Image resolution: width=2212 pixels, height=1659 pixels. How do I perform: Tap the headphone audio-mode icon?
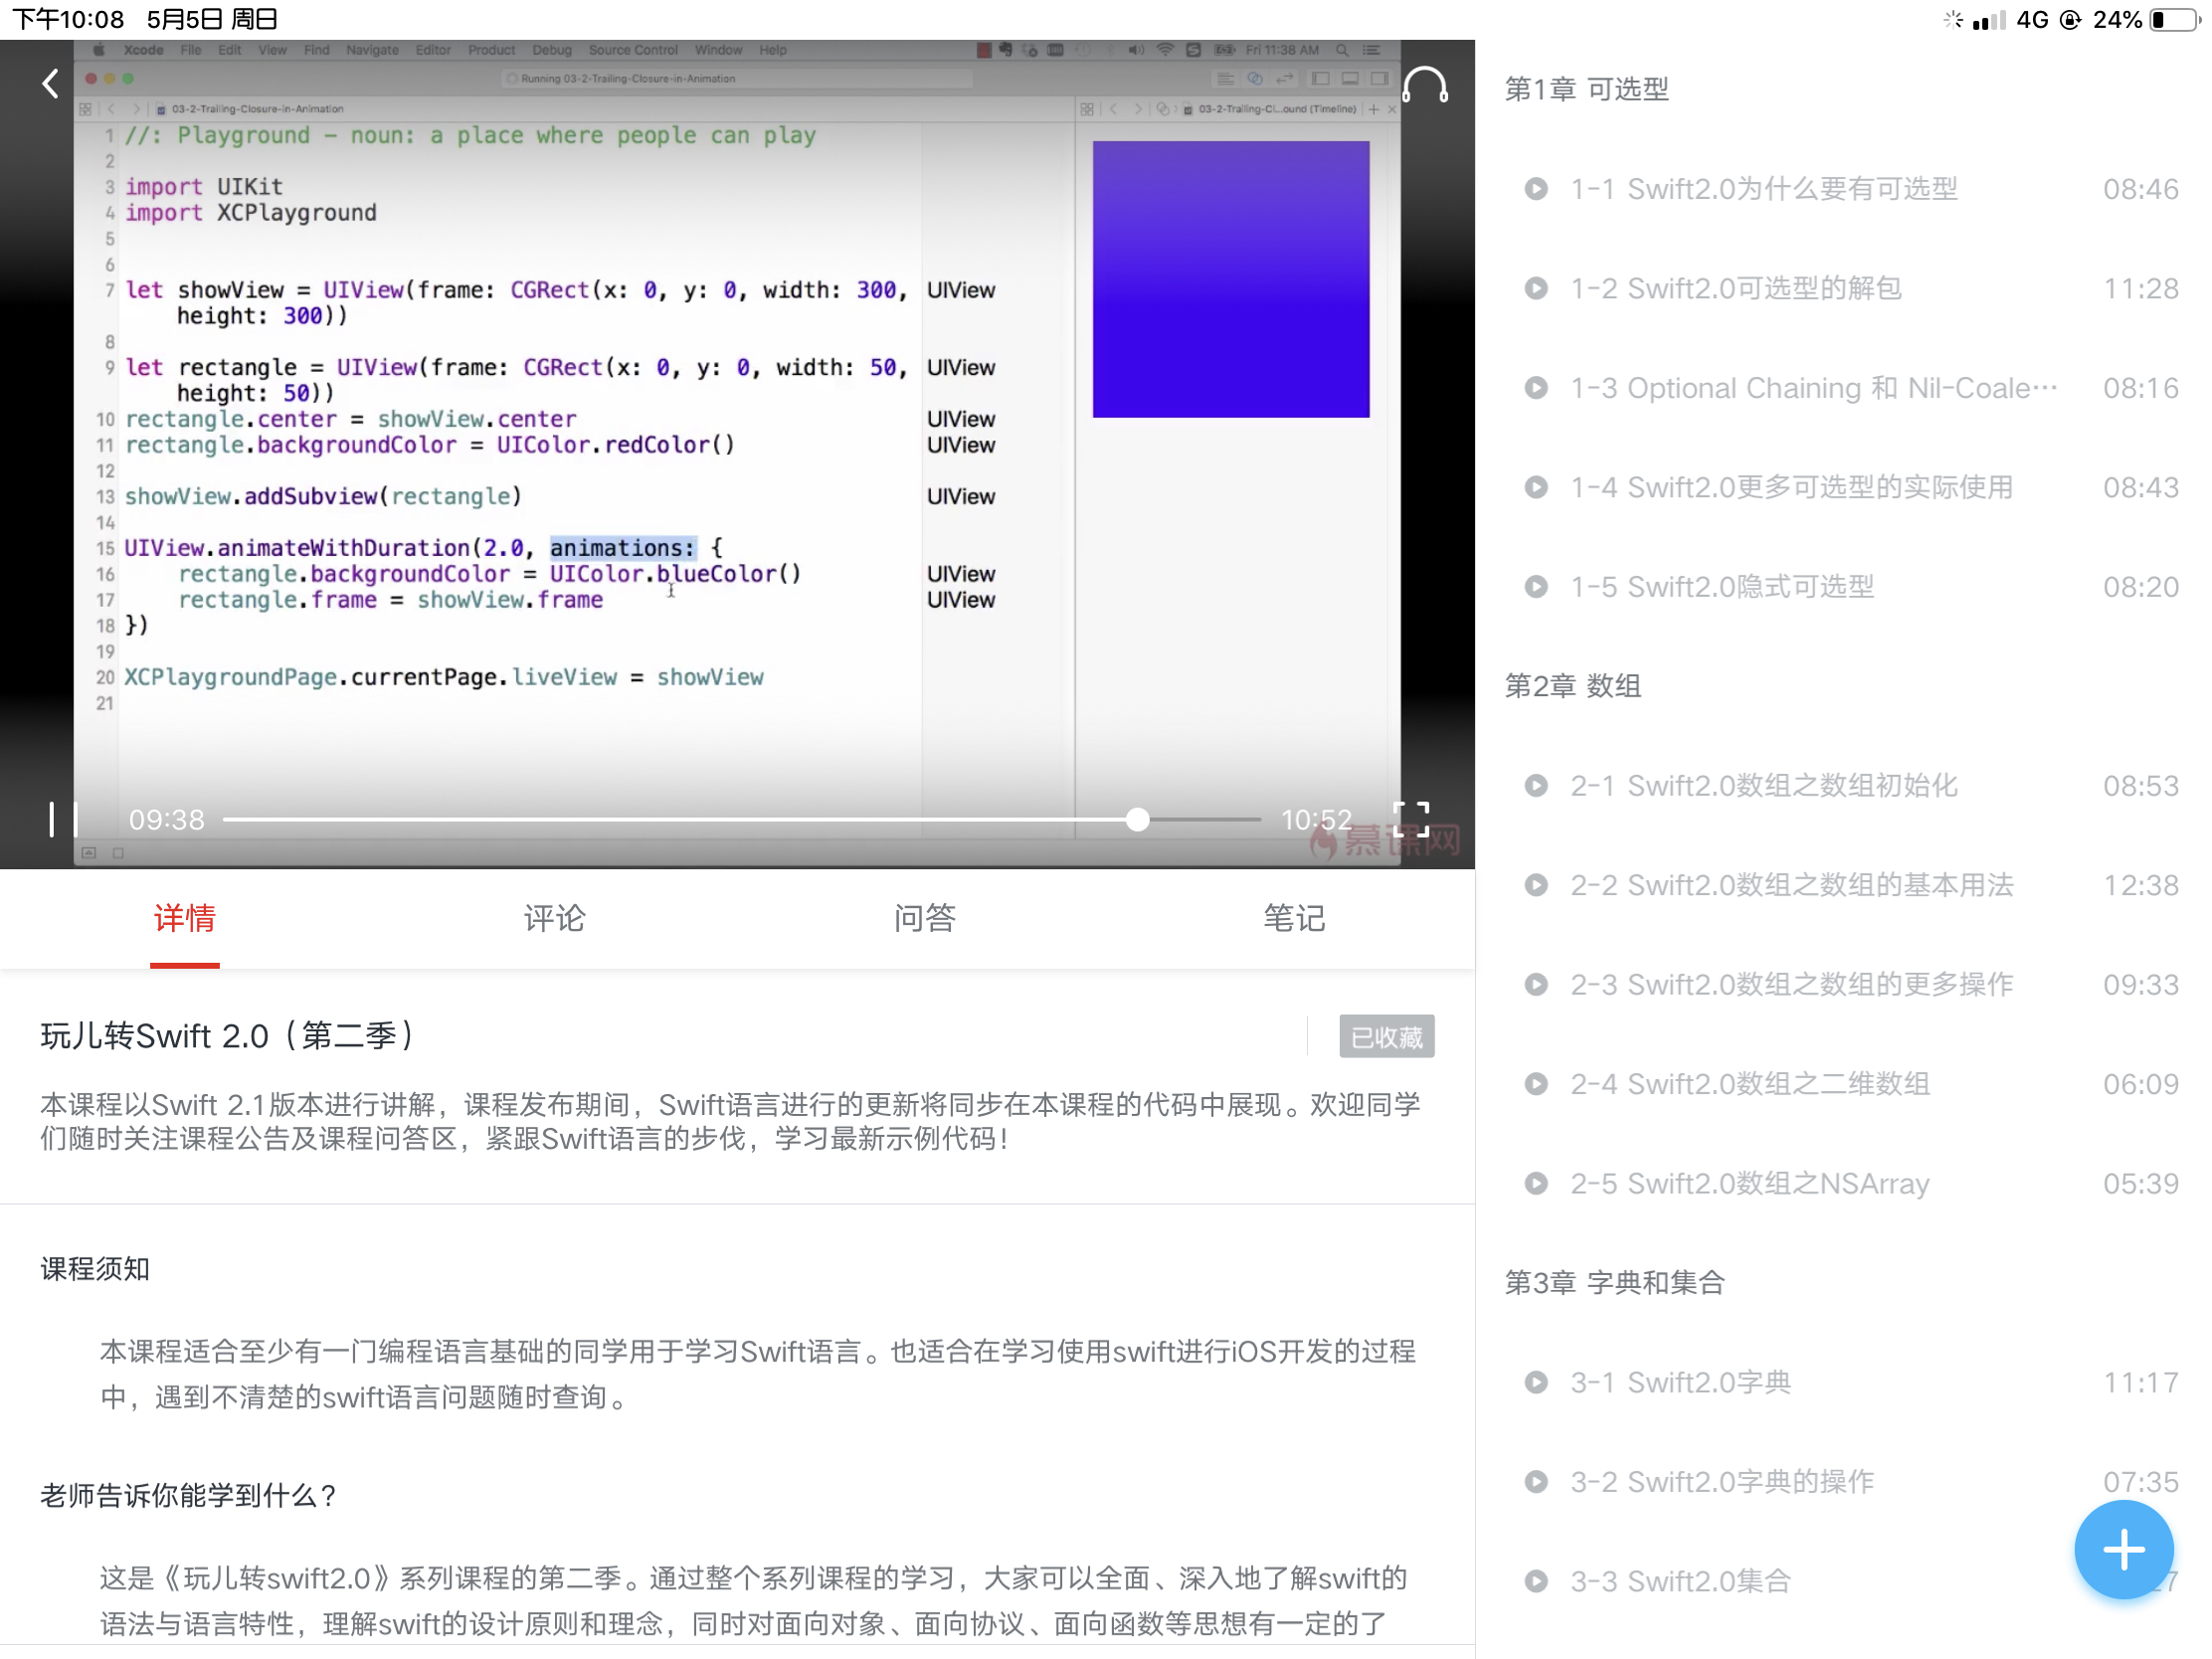point(1424,86)
